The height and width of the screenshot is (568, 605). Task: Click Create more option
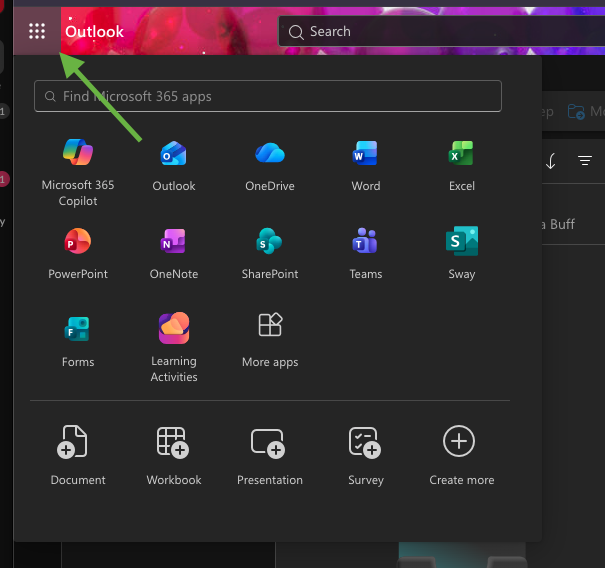461,455
